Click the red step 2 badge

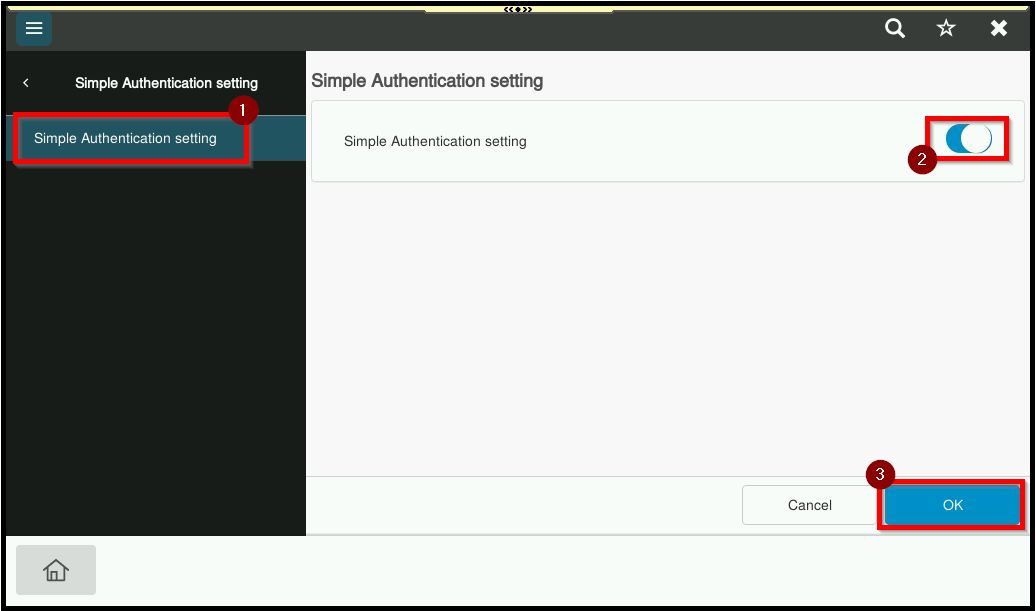point(922,159)
